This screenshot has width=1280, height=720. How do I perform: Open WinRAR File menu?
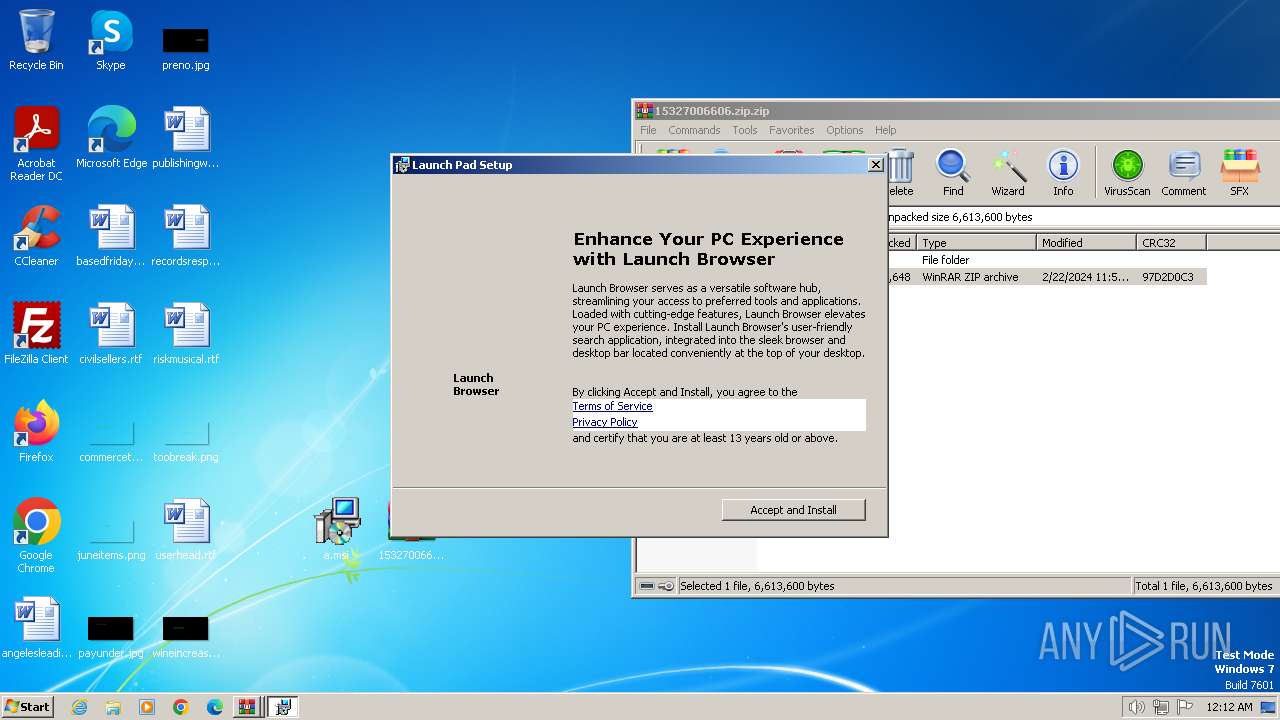point(648,130)
